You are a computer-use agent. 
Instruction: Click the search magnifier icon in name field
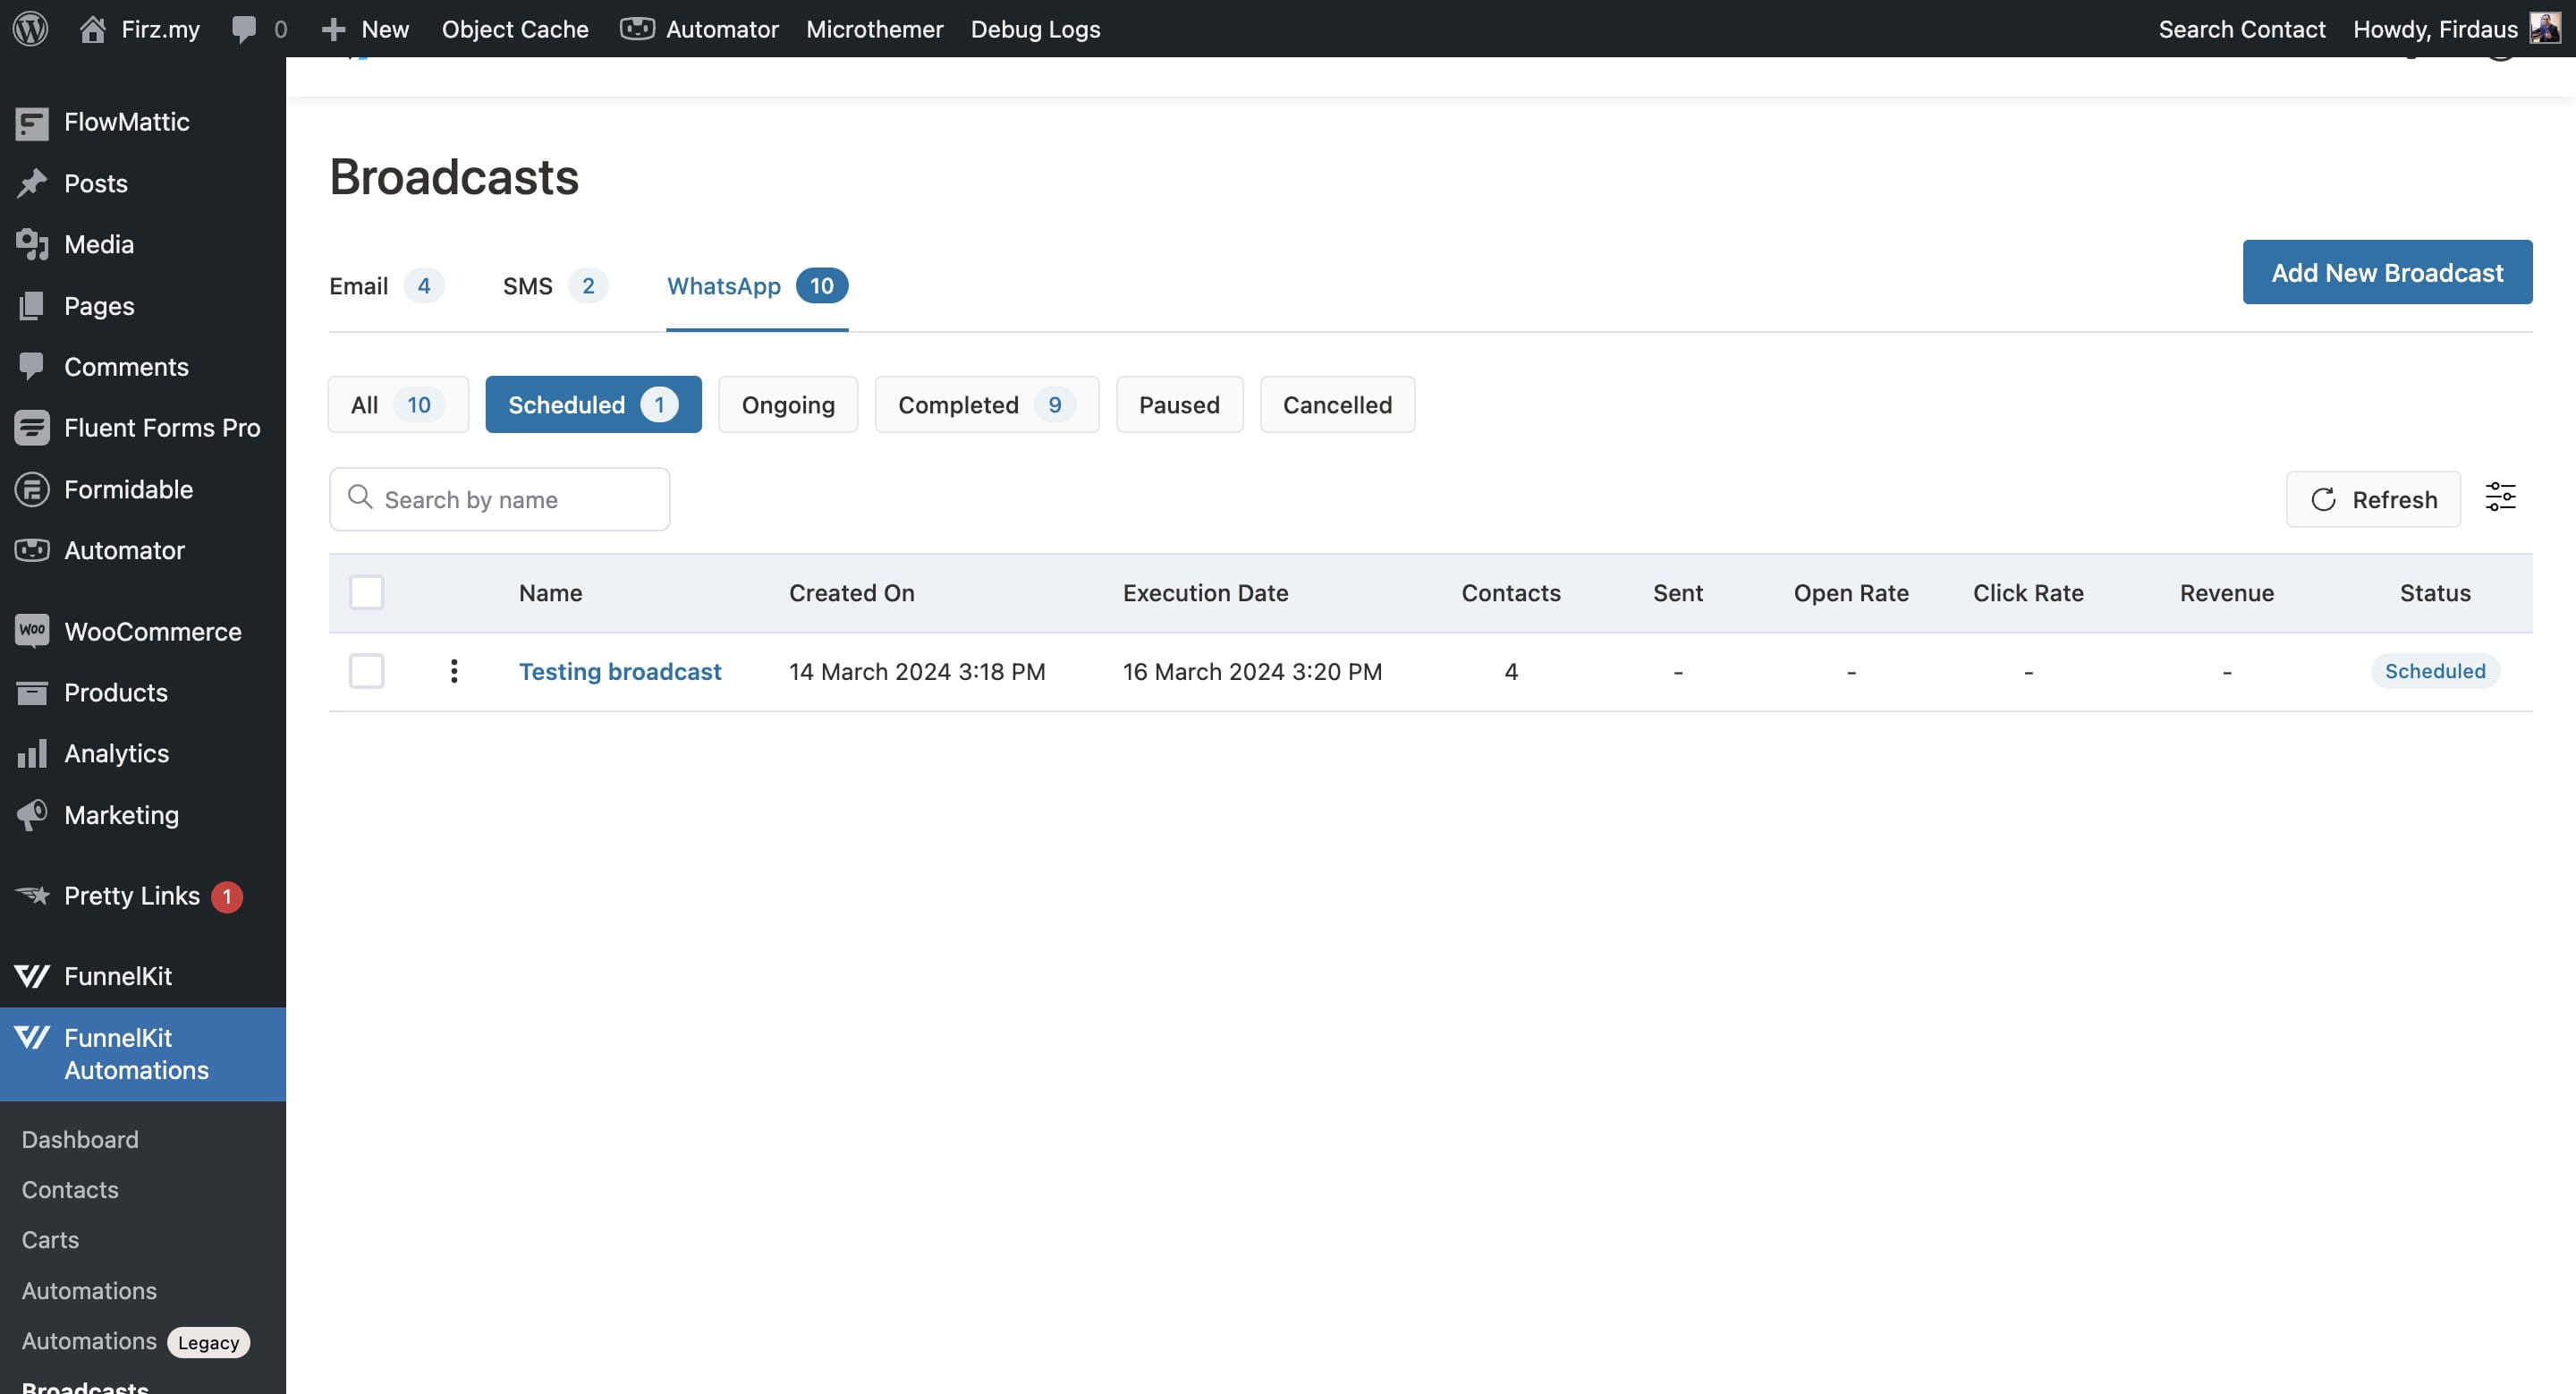click(360, 497)
